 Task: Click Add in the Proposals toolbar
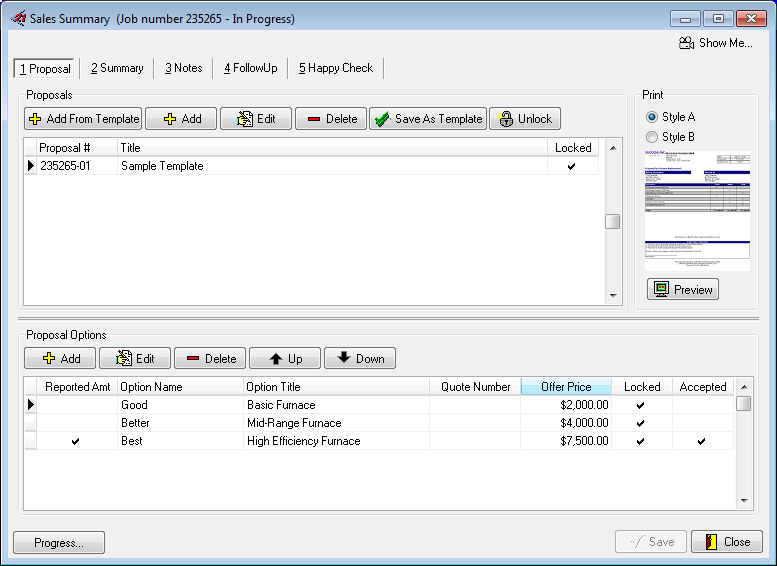point(181,119)
